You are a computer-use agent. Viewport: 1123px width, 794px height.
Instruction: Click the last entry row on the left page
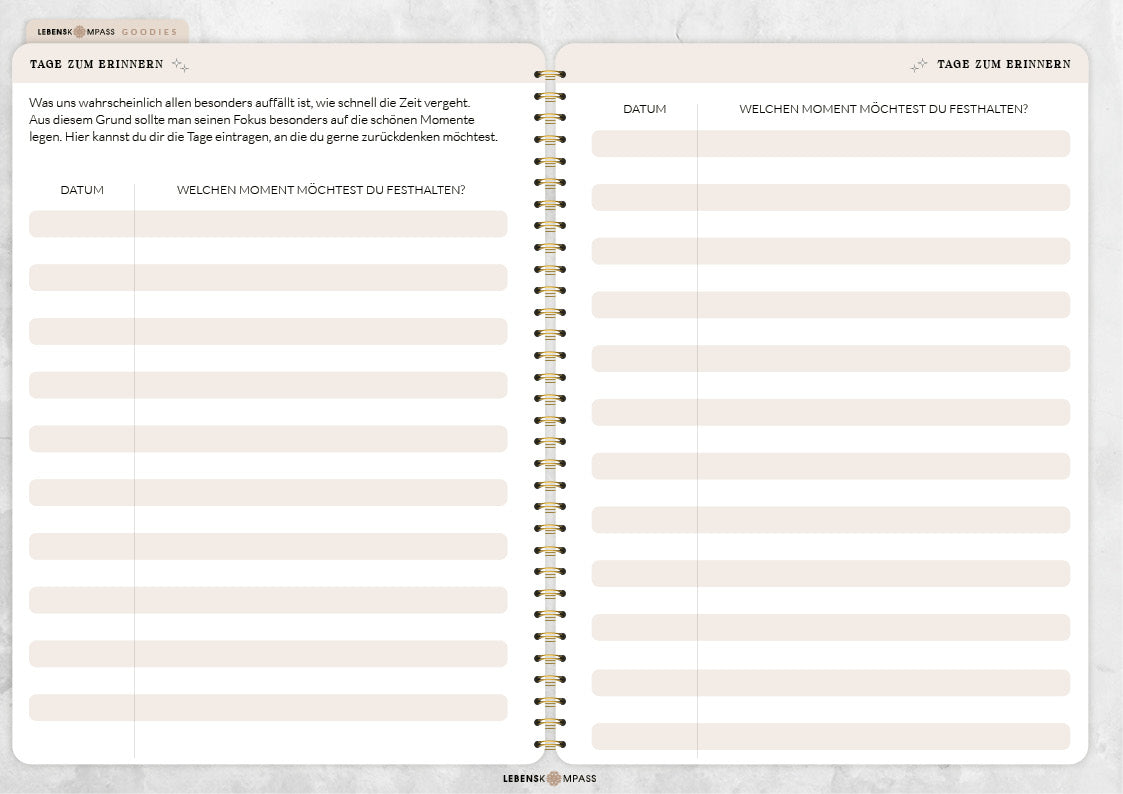(x=268, y=707)
